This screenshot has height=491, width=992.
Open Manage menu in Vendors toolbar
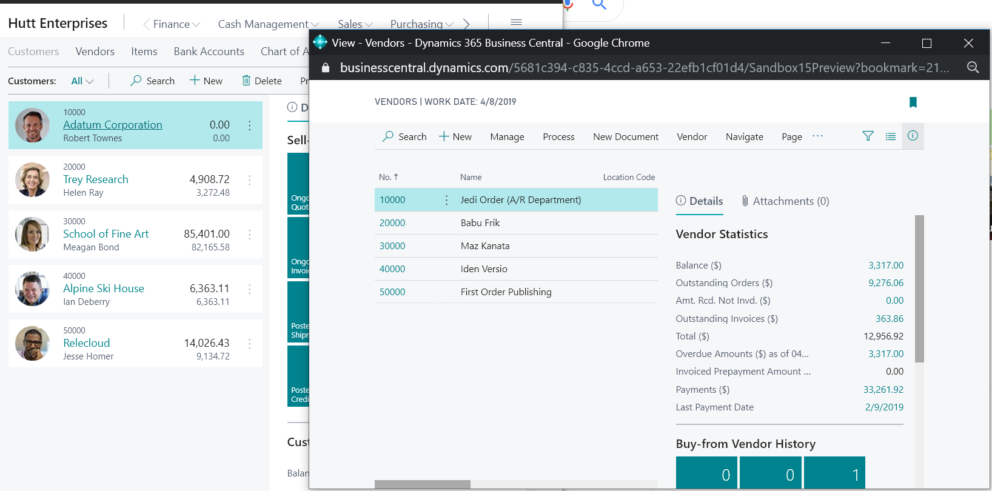[x=507, y=137]
